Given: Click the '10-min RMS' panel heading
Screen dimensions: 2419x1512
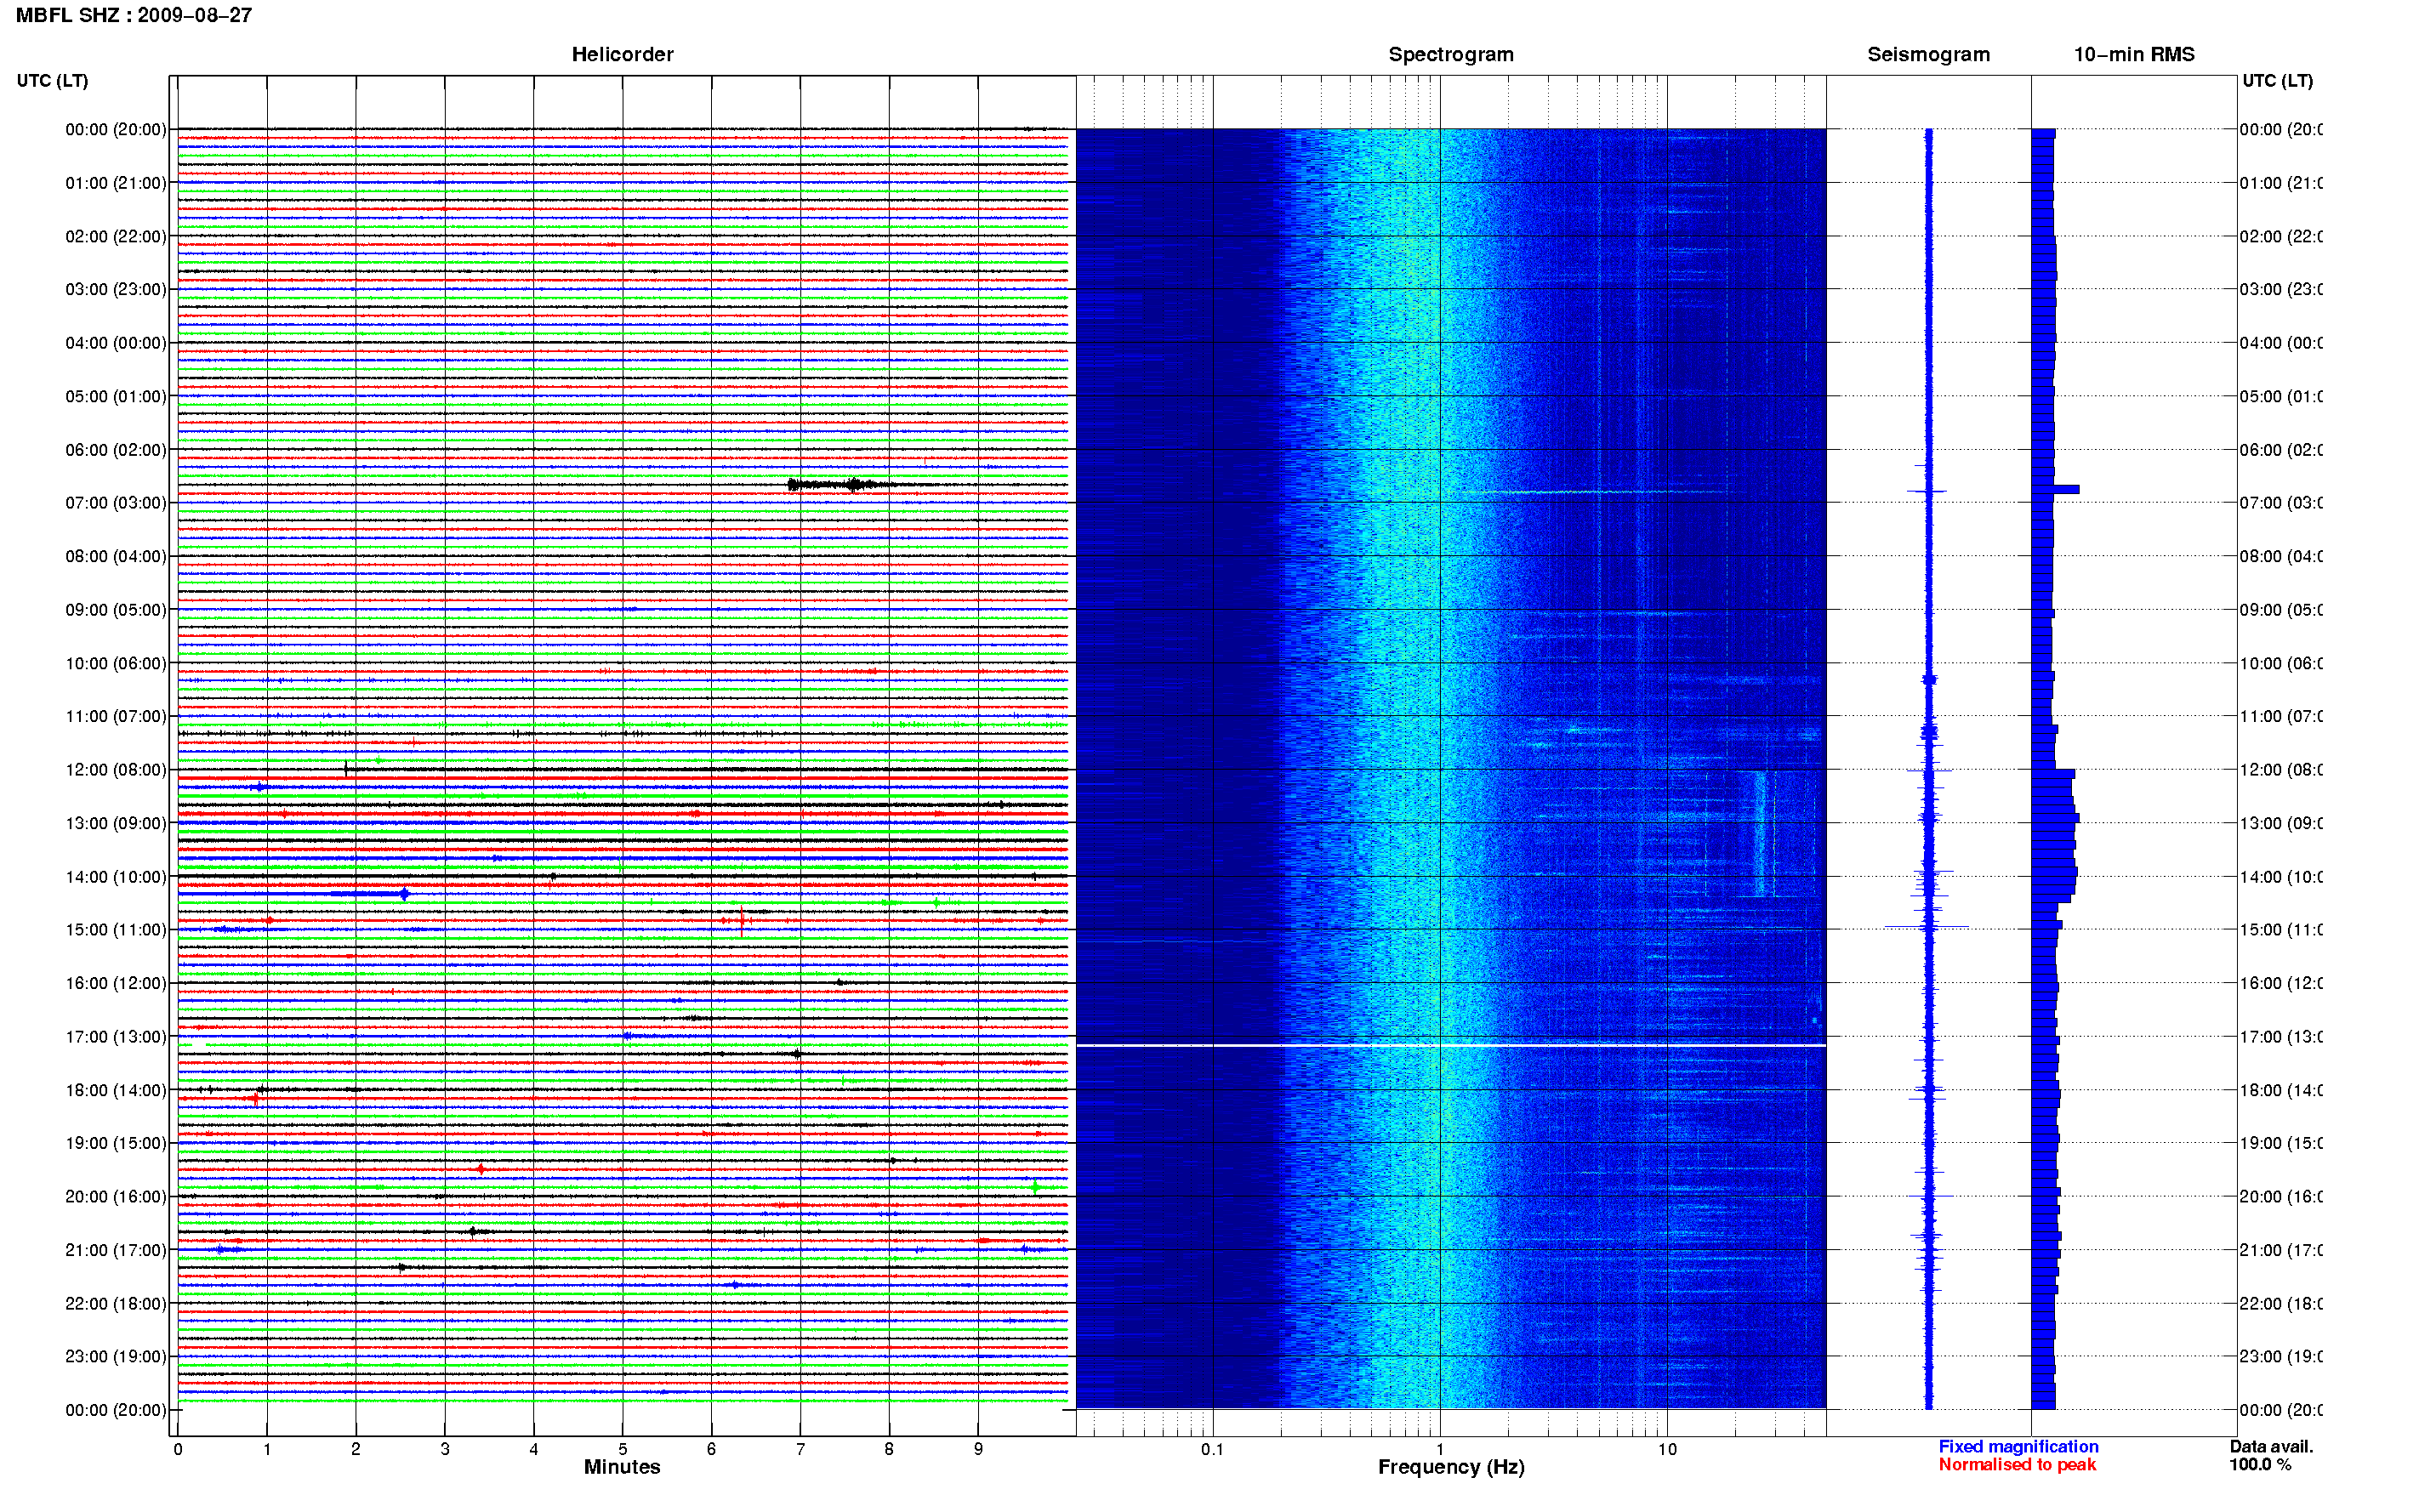Looking at the screenshot, I should point(2133,54).
